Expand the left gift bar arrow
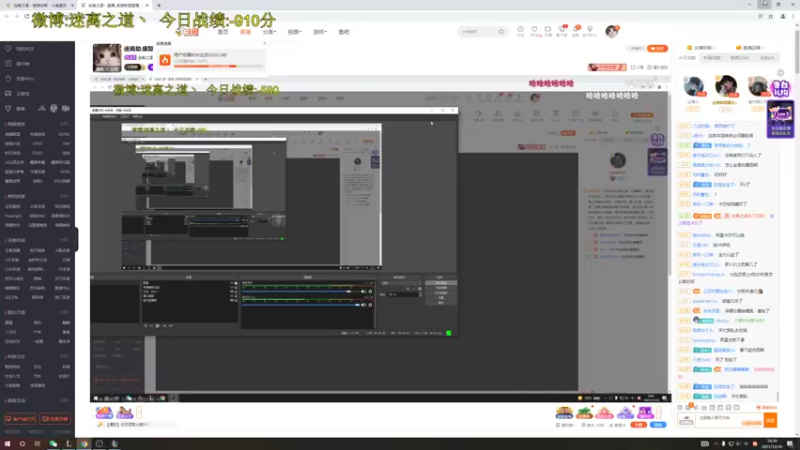Viewport: 800px width, 450px height. 139,412
